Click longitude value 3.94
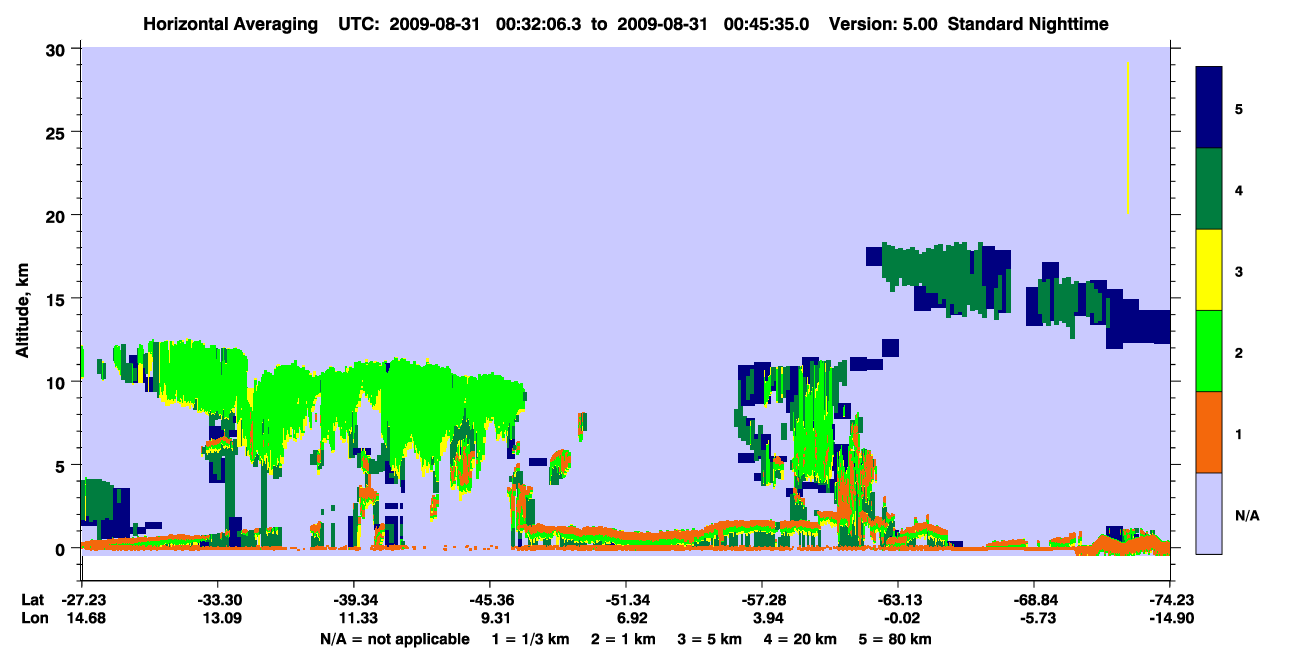 point(768,619)
